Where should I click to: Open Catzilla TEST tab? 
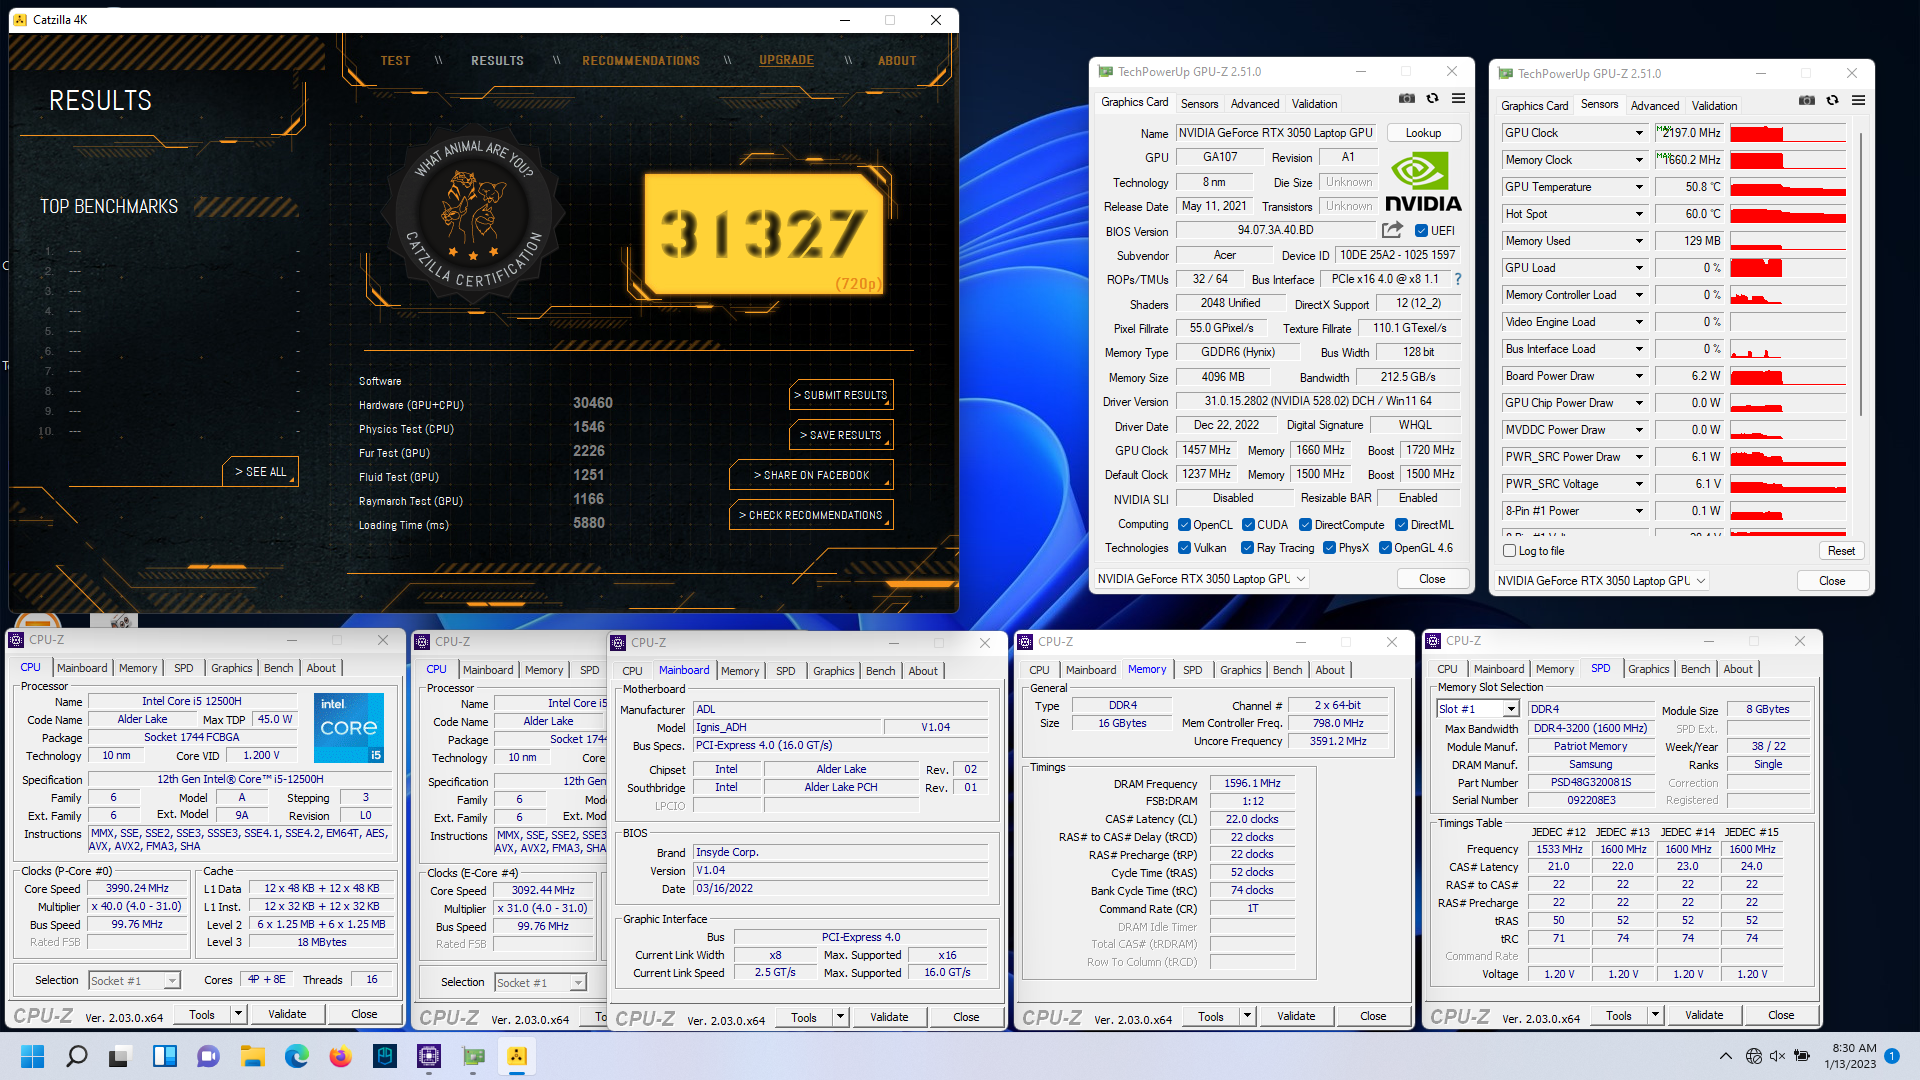[x=395, y=61]
